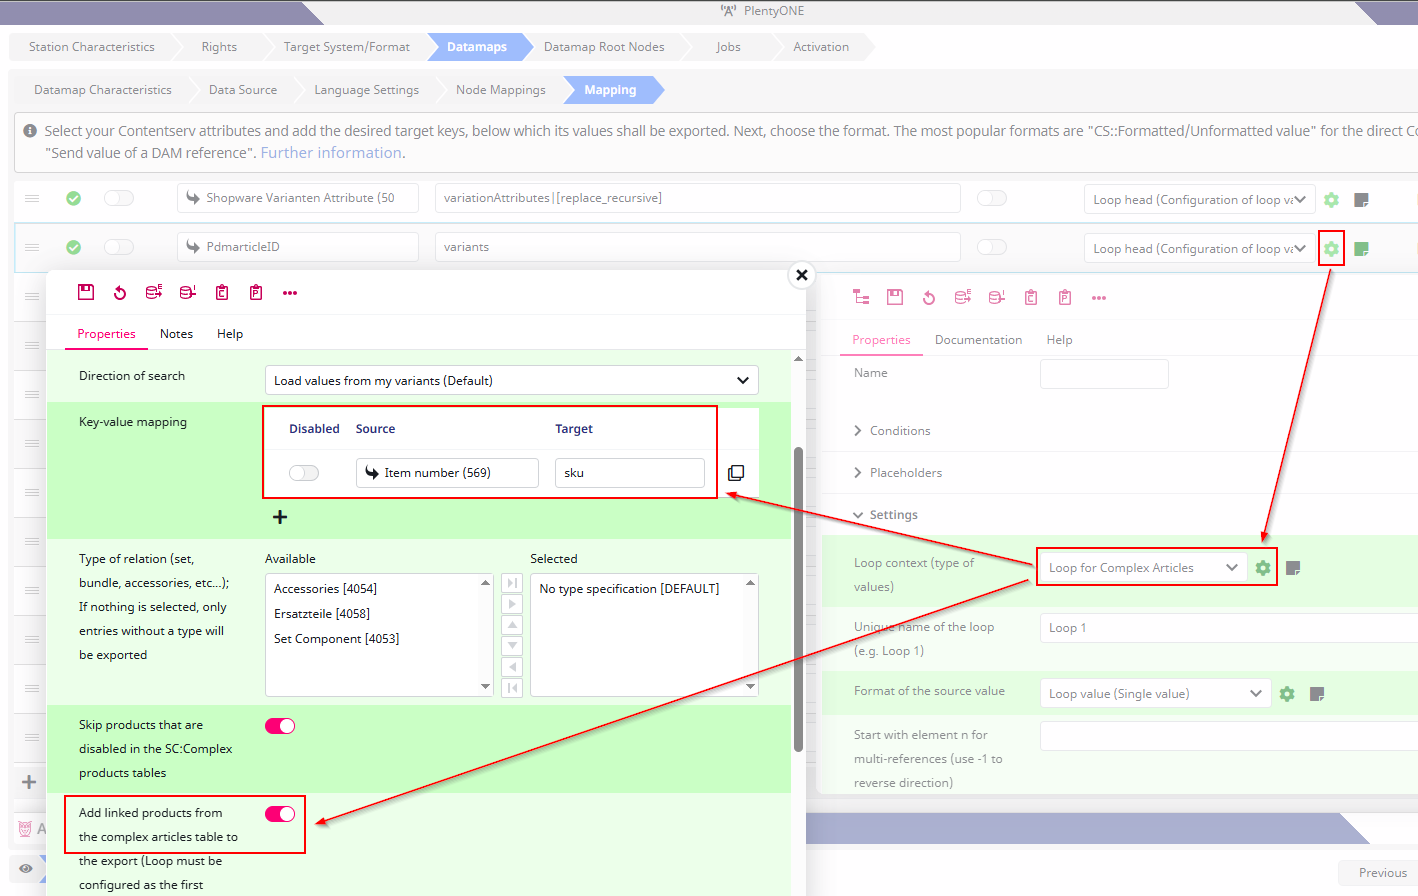The width and height of the screenshot is (1418, 896).
Task: Undo changes using the revert arrow icon
Action: tap(120, 291)
